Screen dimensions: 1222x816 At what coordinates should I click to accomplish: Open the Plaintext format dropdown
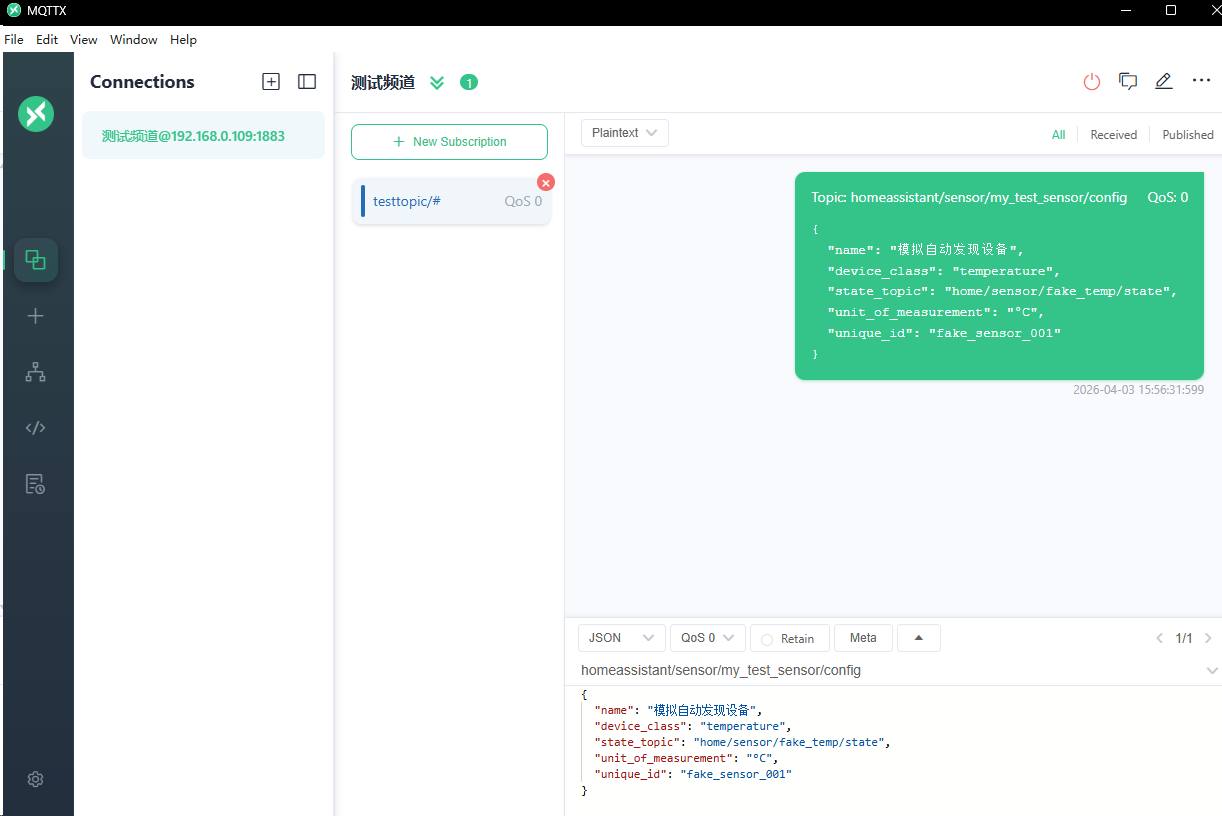624,133
